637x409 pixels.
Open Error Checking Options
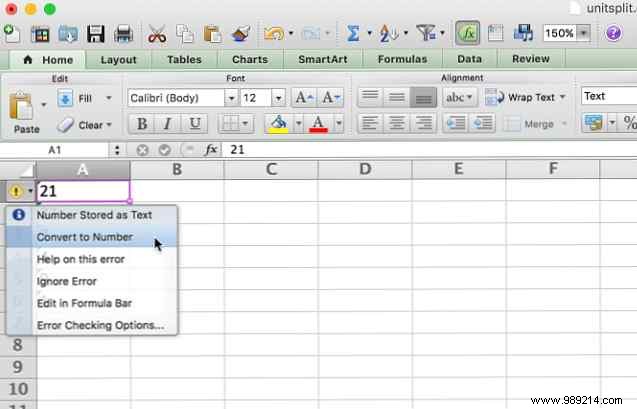[x=92, y=325]
